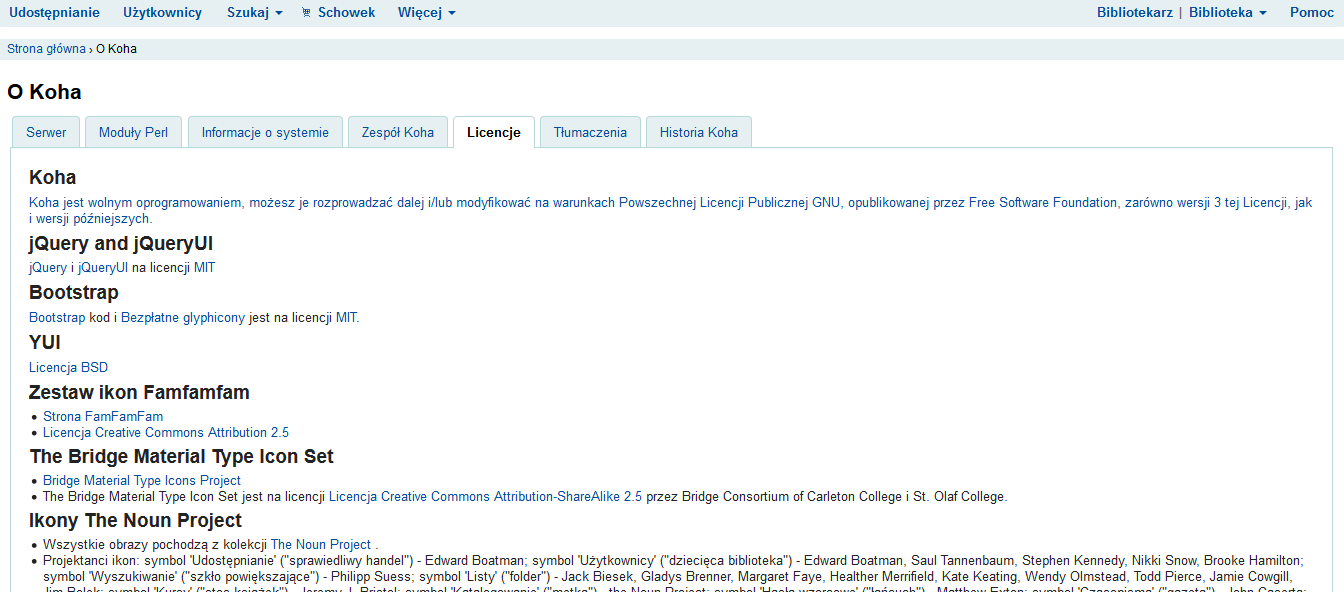Click the Strona główna breadcrumb link

point(46,49)
